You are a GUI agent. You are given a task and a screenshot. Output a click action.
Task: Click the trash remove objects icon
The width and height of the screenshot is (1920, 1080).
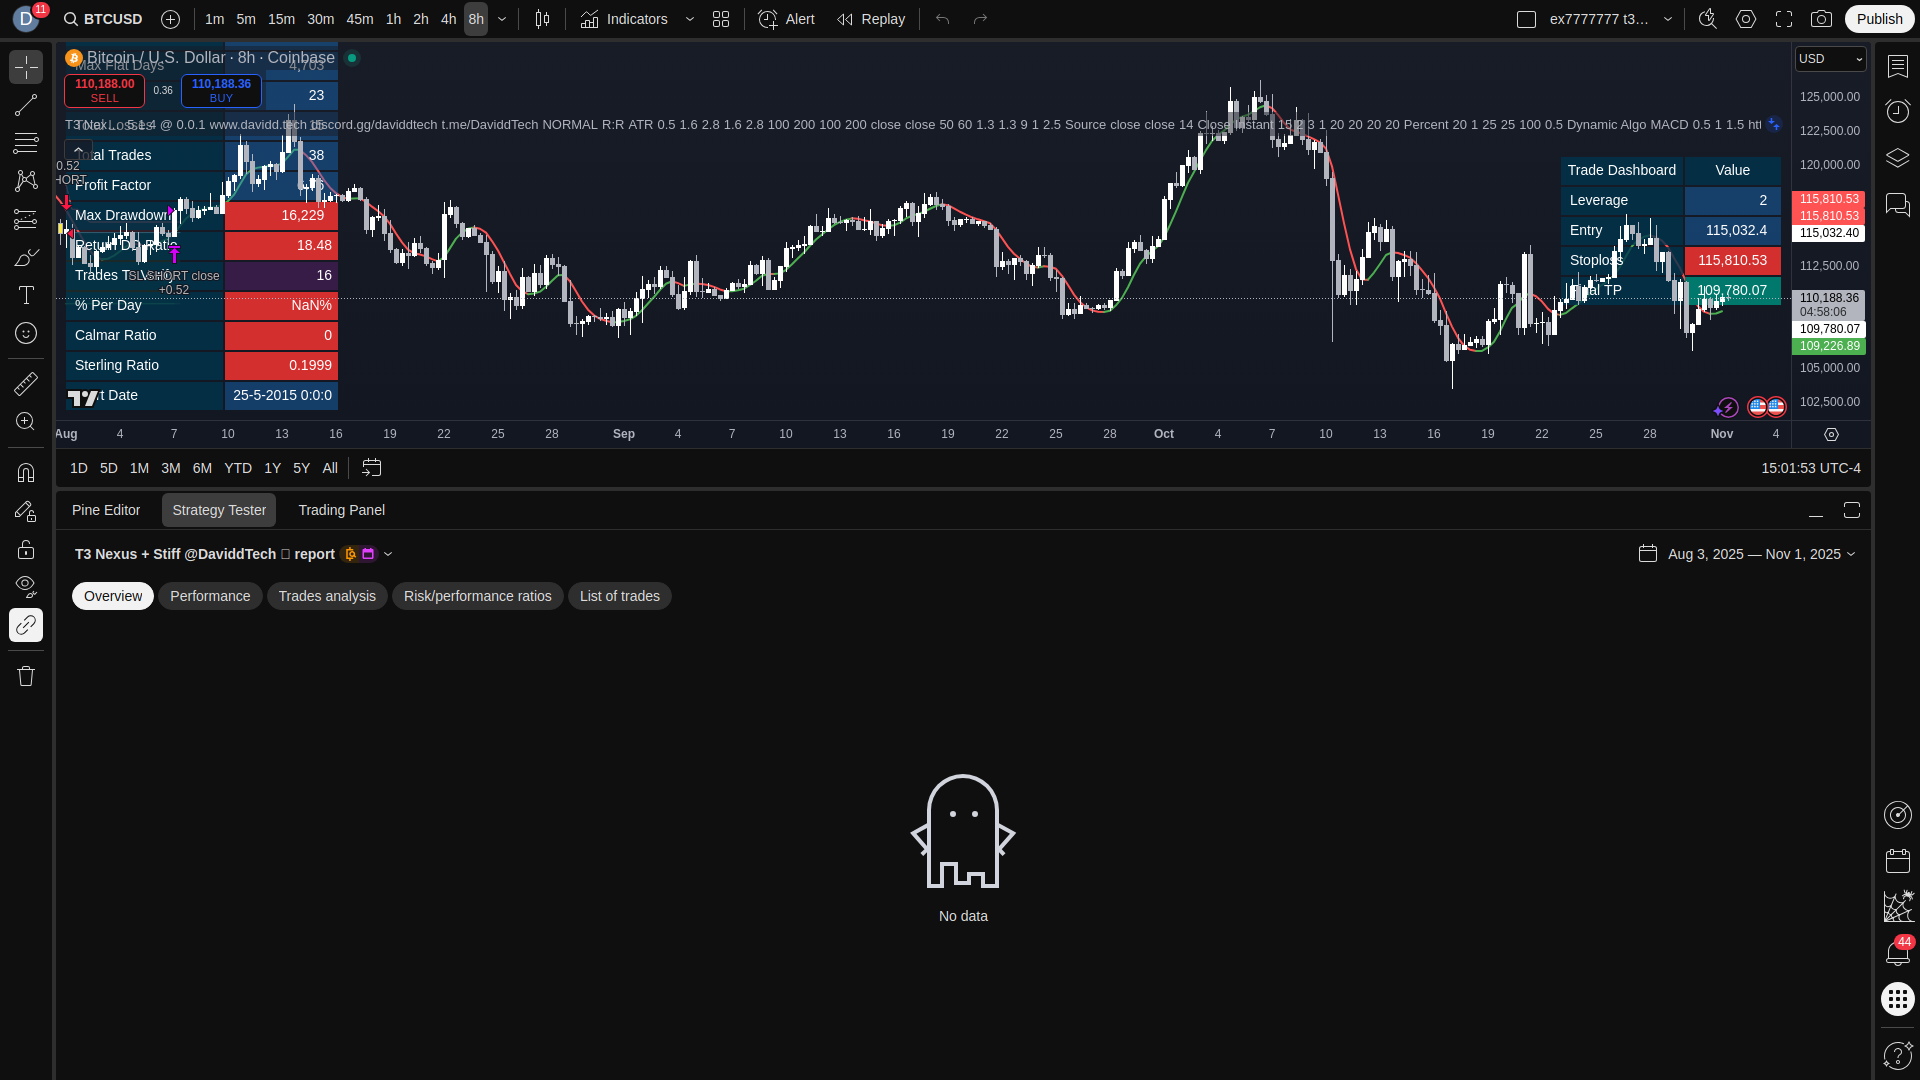pos(26,676)
